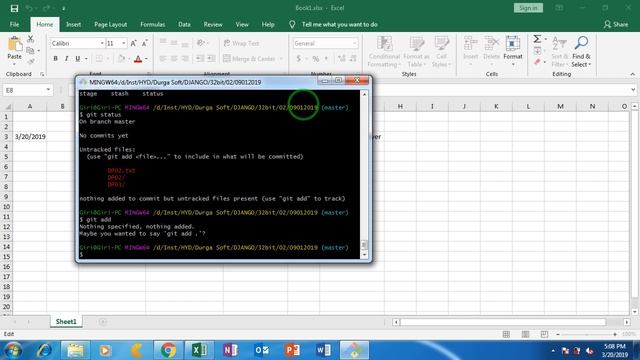Open the Font Color dropdown arrow

(146, 59)
